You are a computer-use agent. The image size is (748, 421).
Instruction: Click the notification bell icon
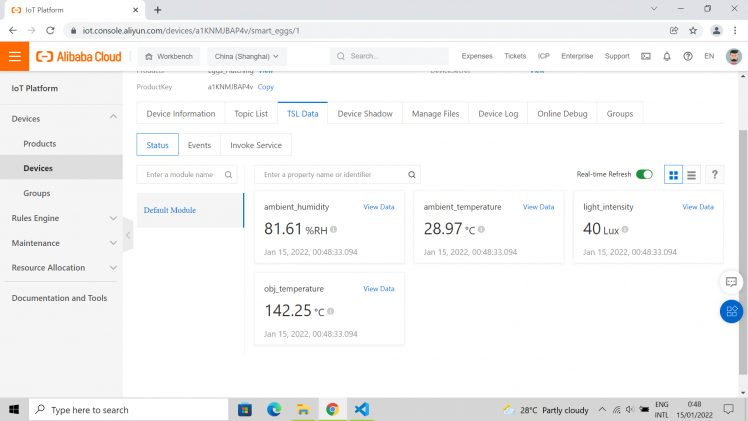[x=667, y=57]
